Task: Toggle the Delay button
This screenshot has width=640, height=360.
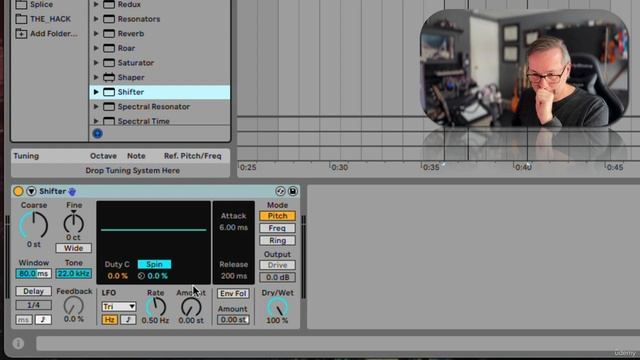Action: point(33,291)
